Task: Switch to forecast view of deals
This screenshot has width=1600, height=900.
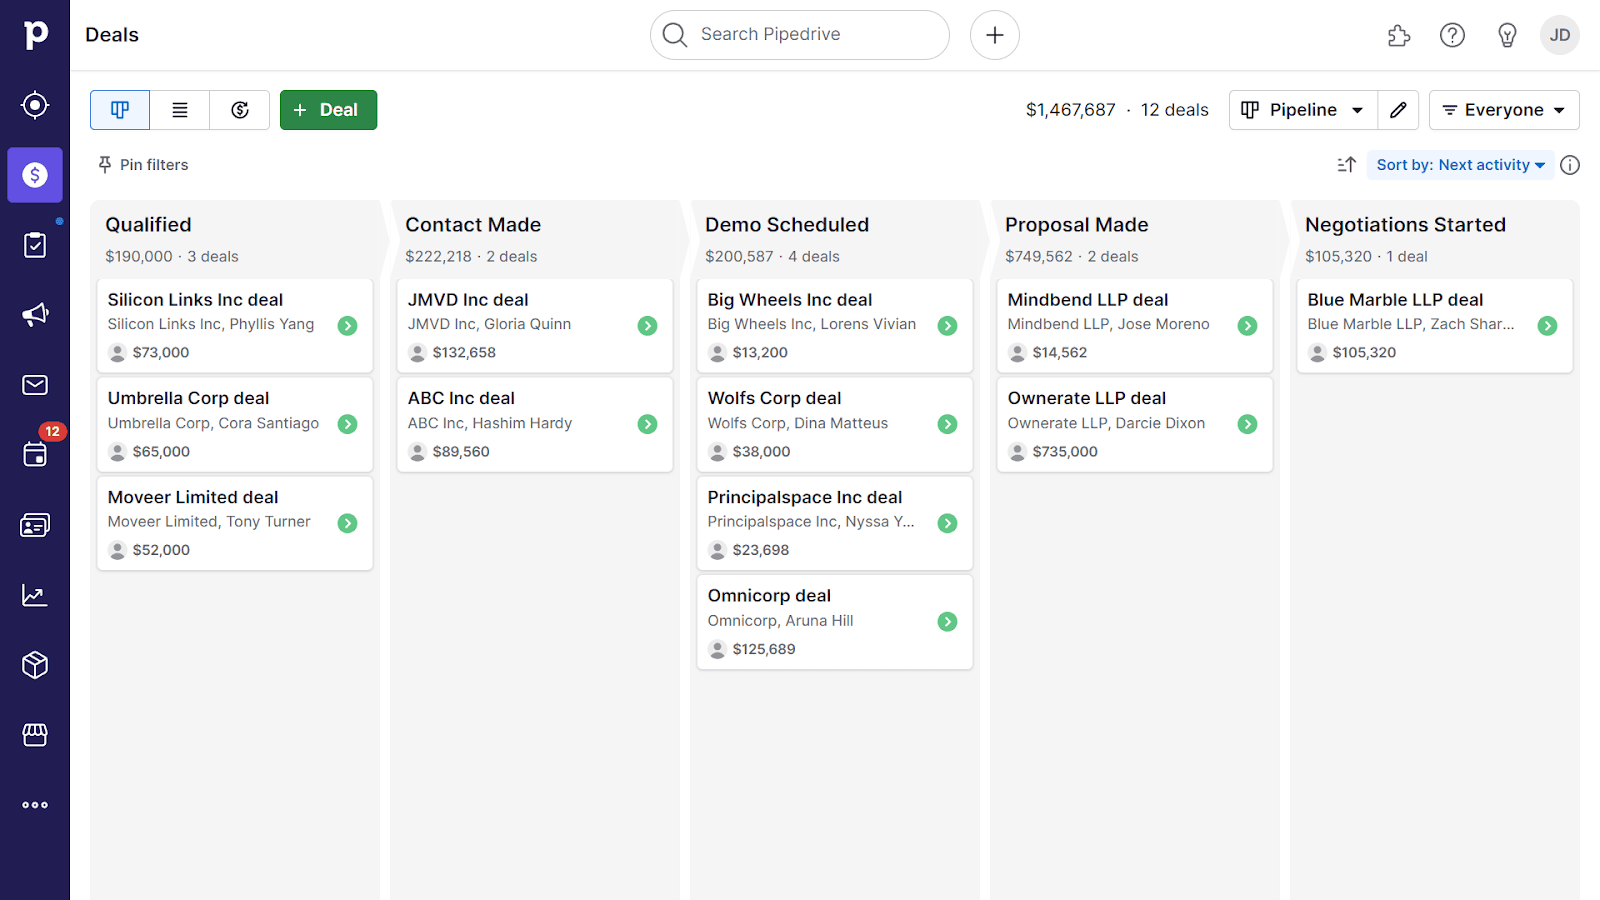Action: point(239,110)
